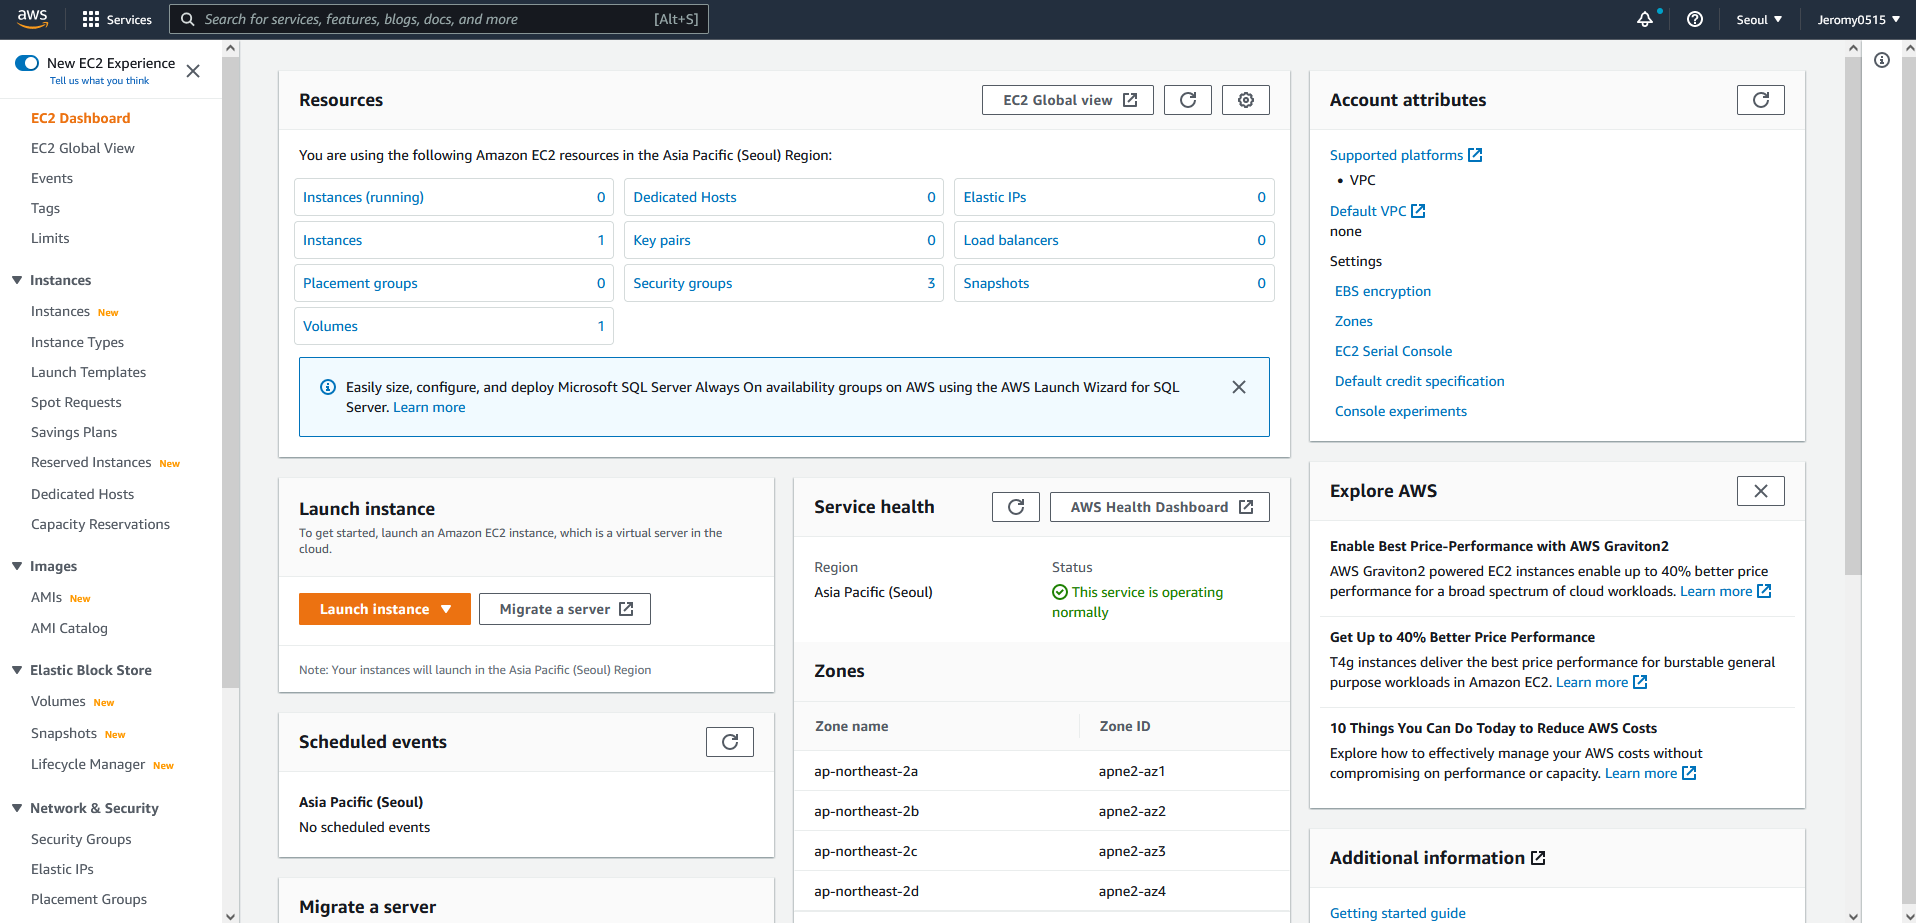Screen dimensions: 1916x923
Task: Open the AWS Health Dashboard button
Action: pos(1160,507)
